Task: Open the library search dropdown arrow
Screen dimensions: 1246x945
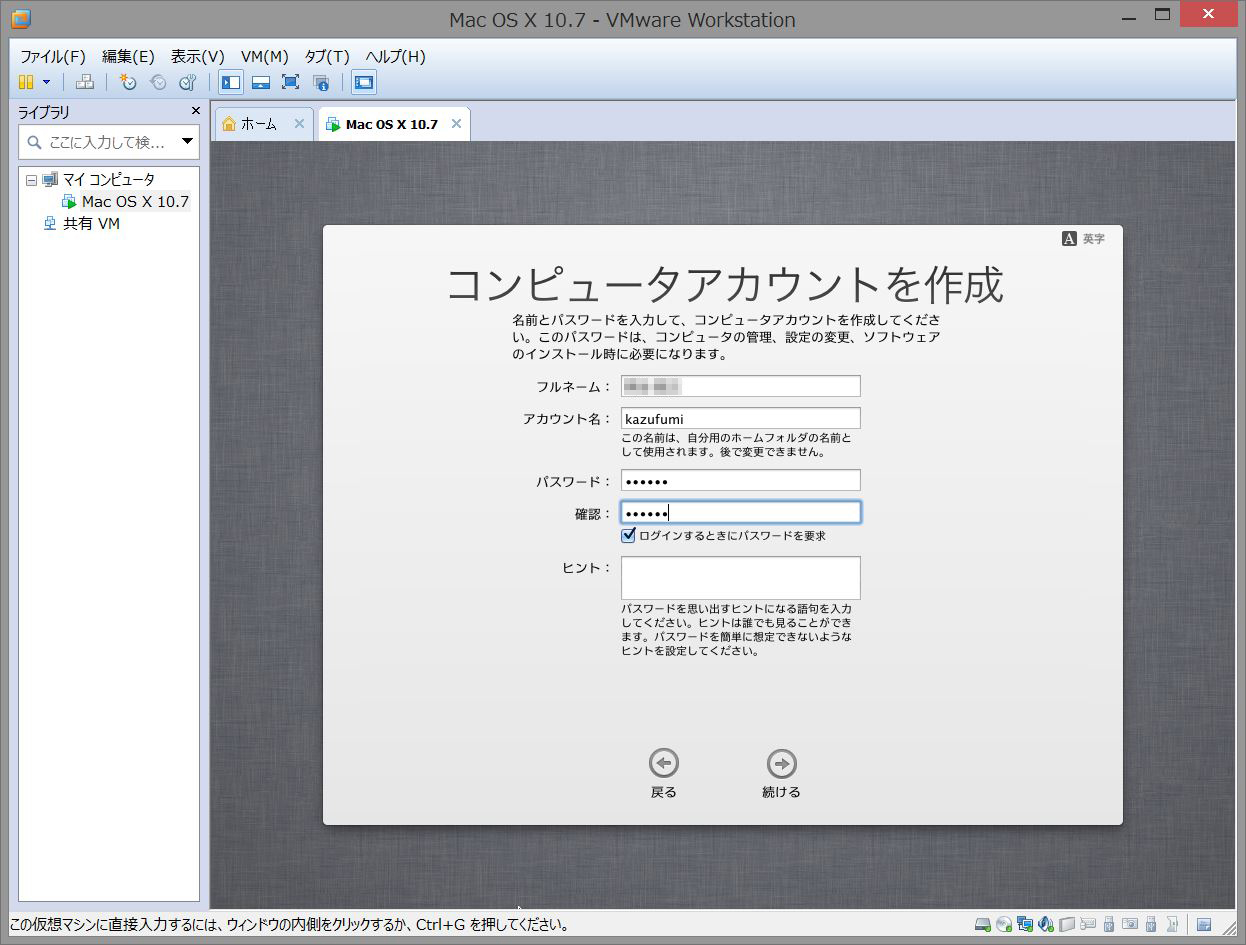Action: 187,142
